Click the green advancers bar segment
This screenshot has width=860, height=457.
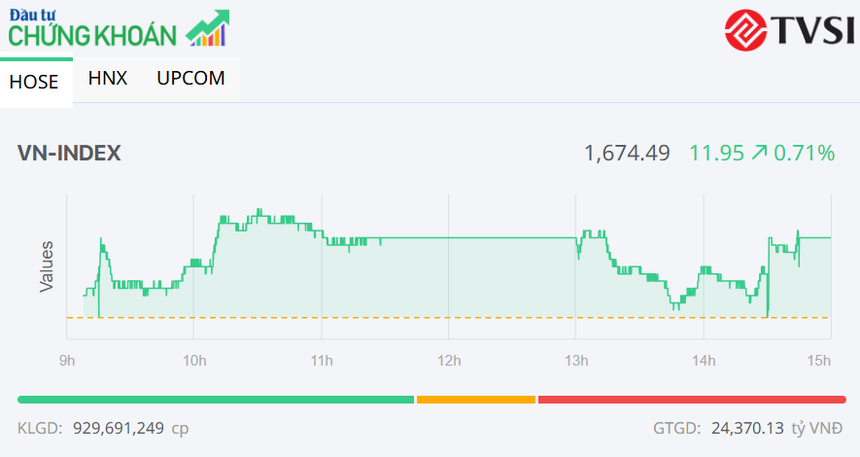tap(215, 399)
